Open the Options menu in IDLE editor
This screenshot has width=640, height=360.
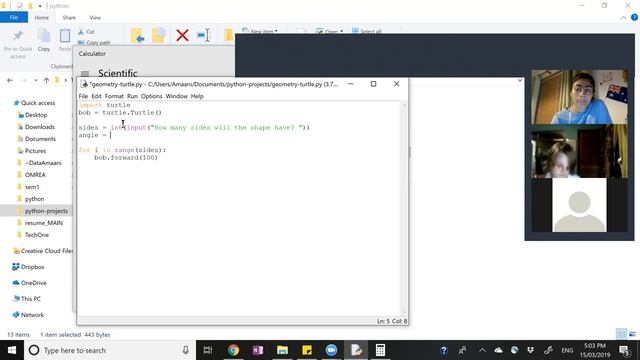(x=151, y=96)
